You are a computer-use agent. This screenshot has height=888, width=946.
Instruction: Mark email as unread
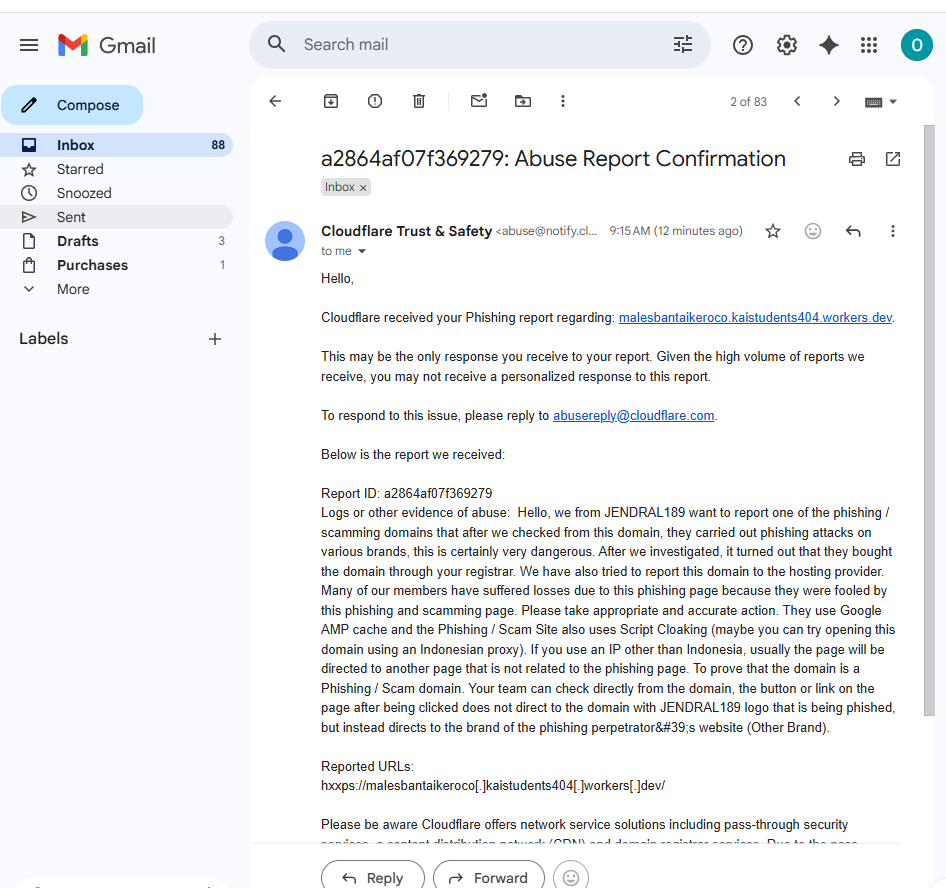coord(479,101)
